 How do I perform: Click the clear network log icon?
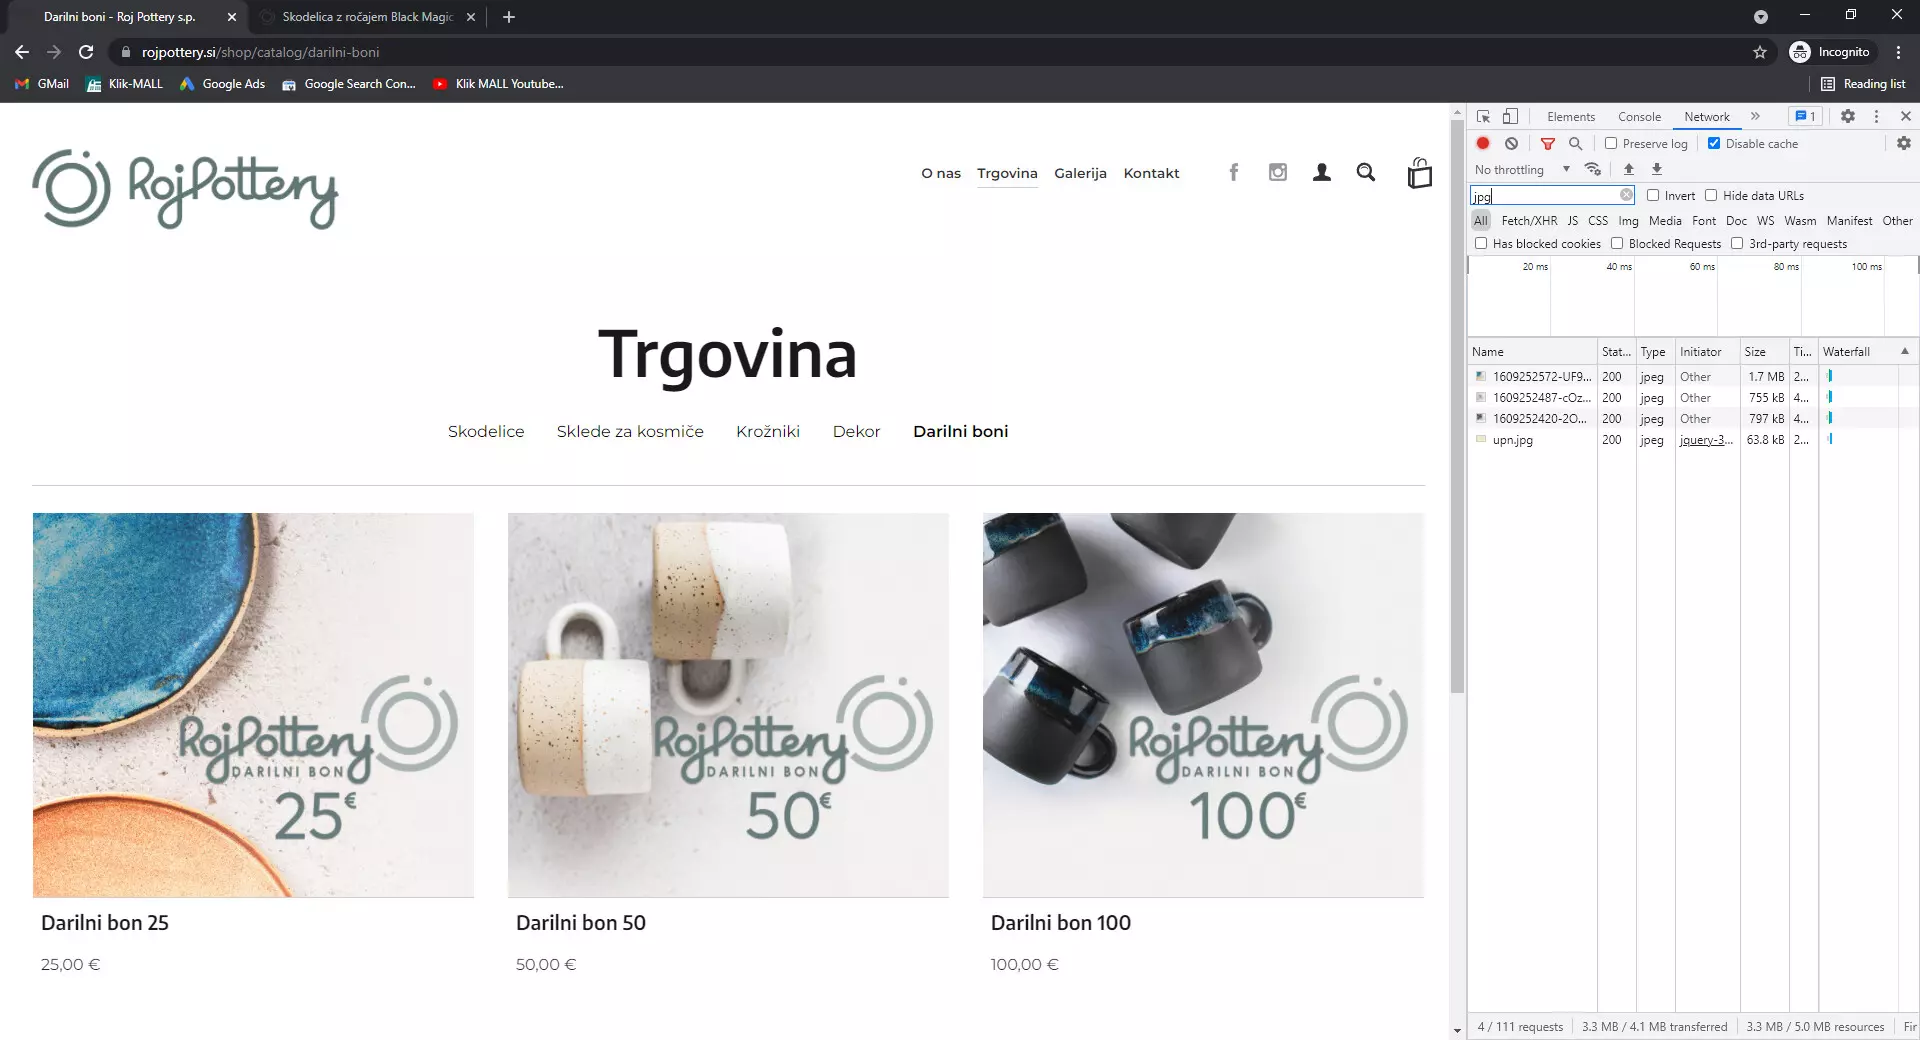[1511, 144]
